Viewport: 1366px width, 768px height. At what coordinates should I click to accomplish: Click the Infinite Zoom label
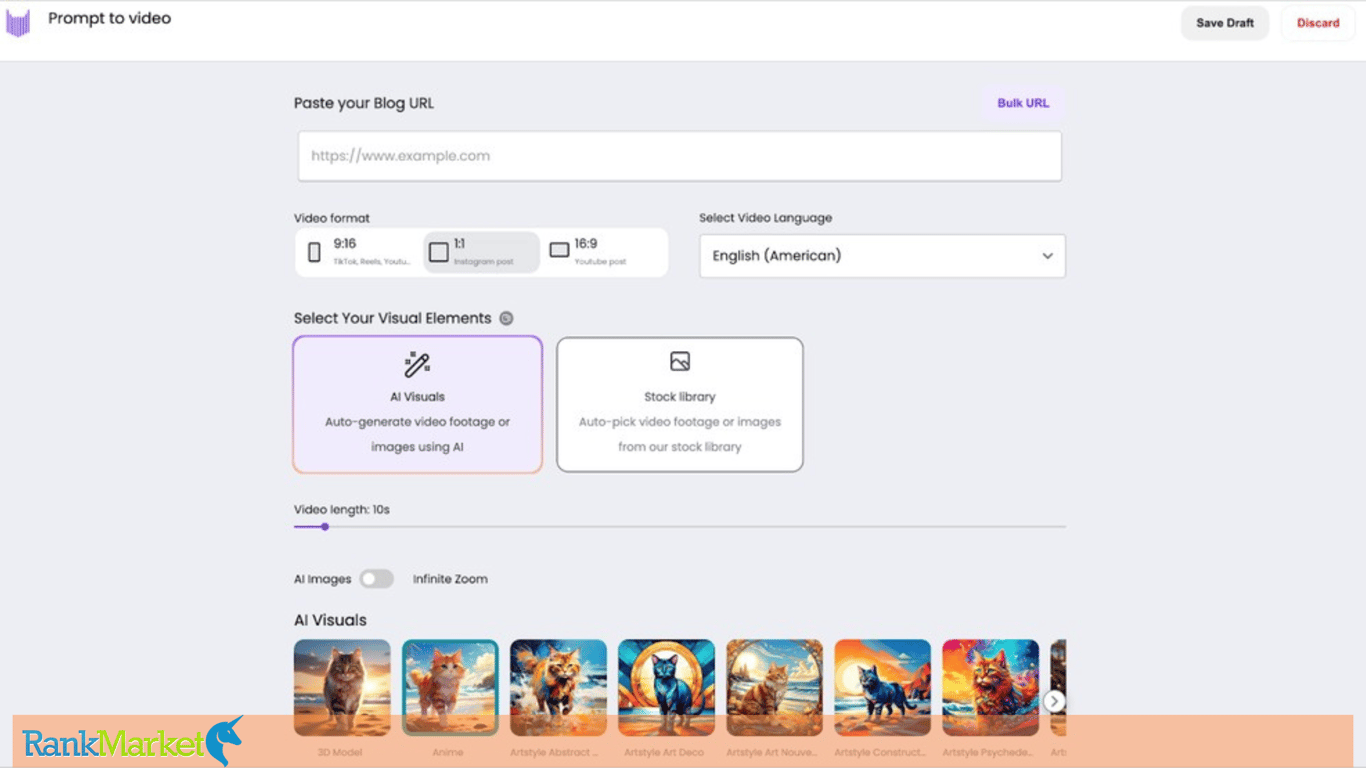(450, 579)
